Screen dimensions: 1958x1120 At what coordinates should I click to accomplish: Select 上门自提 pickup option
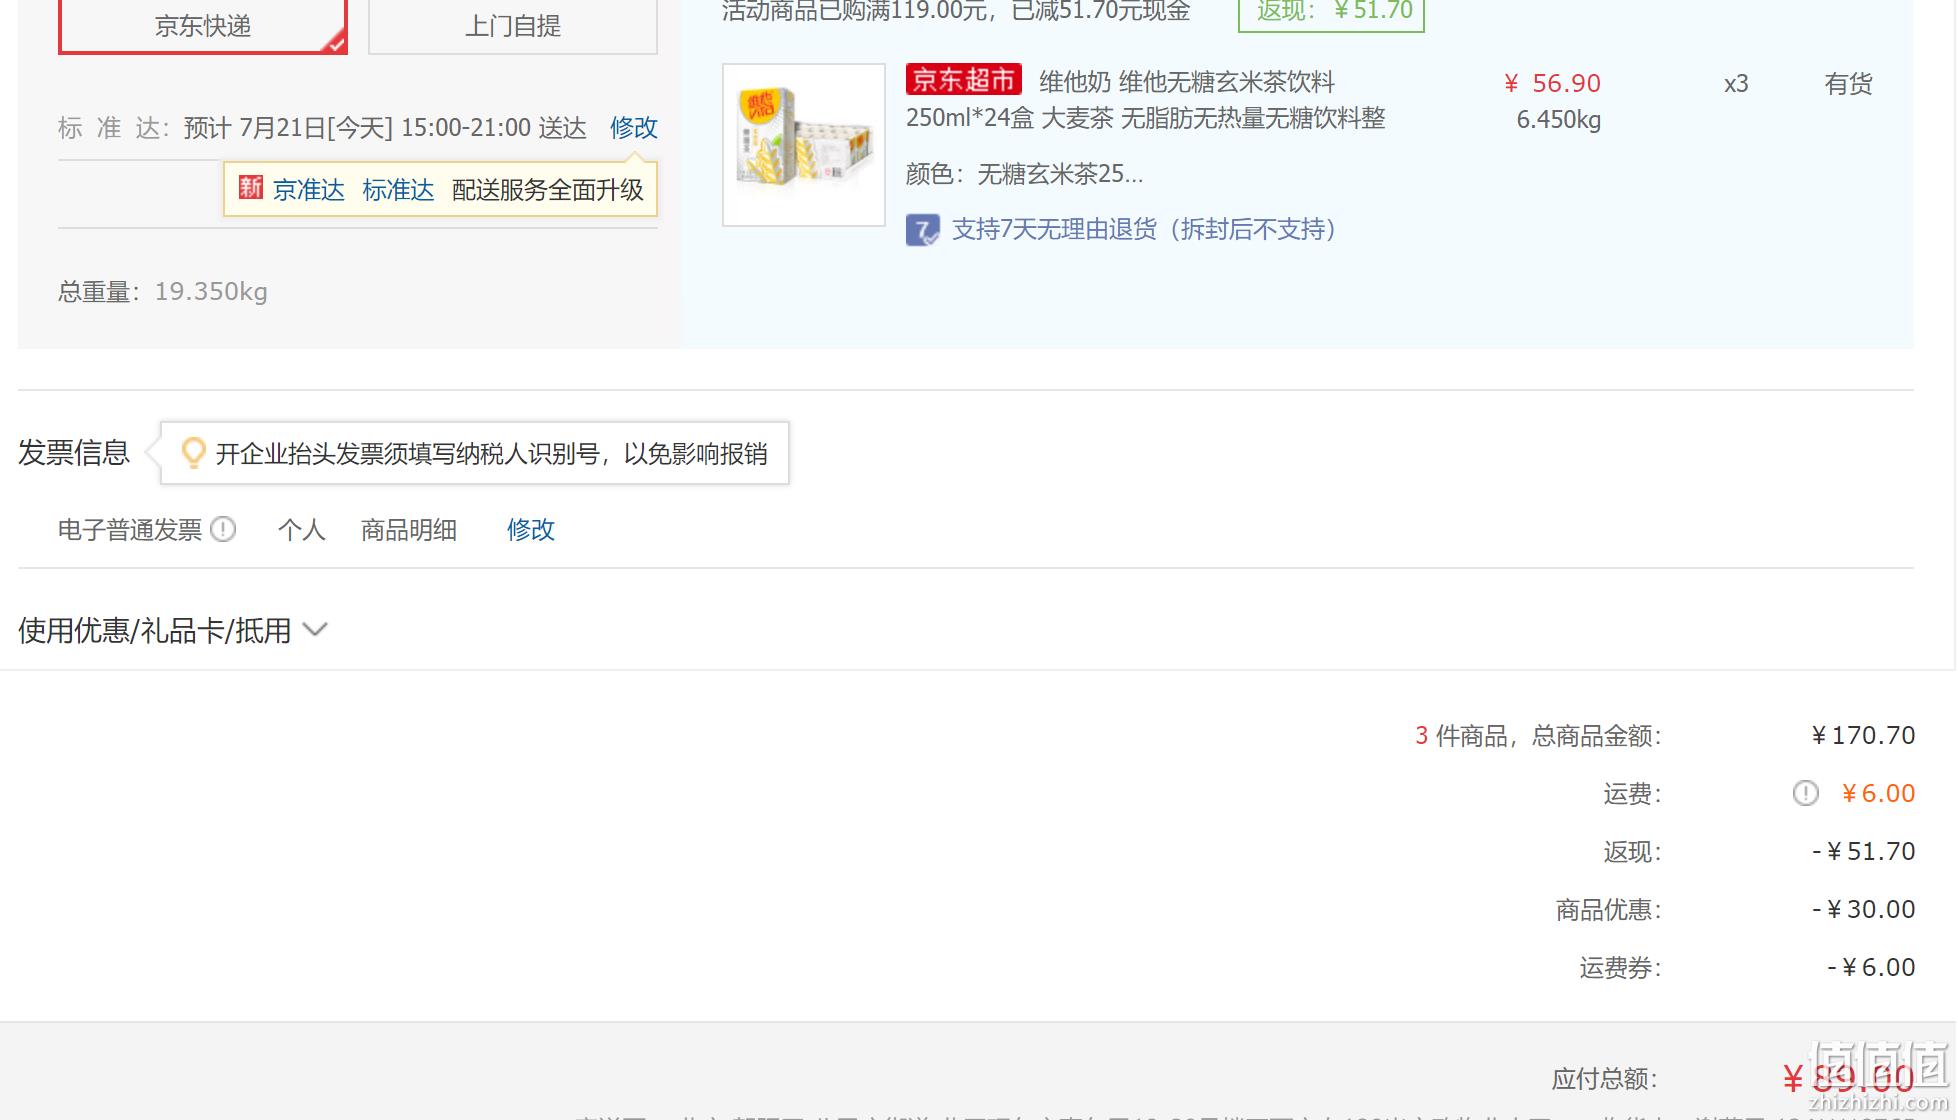pyautogui.click(x=513, y=26)
